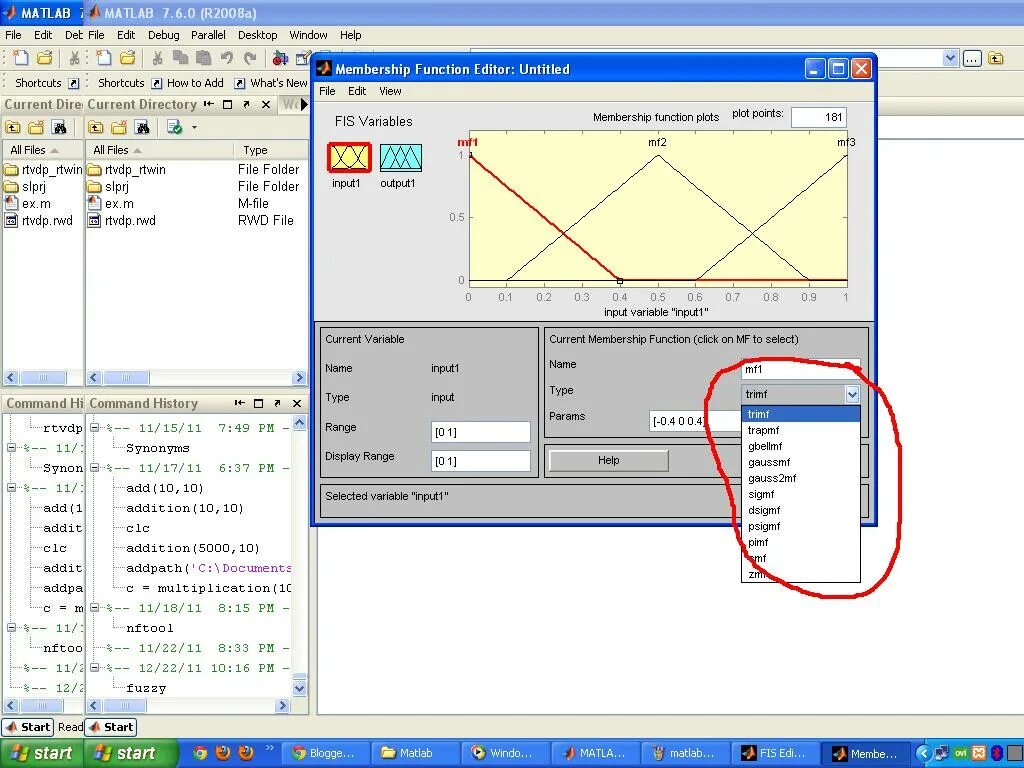Click the Paste icon in MATLAB toolbar
Viewport: 1024px width, 768px height.
[x=203, y=58]
